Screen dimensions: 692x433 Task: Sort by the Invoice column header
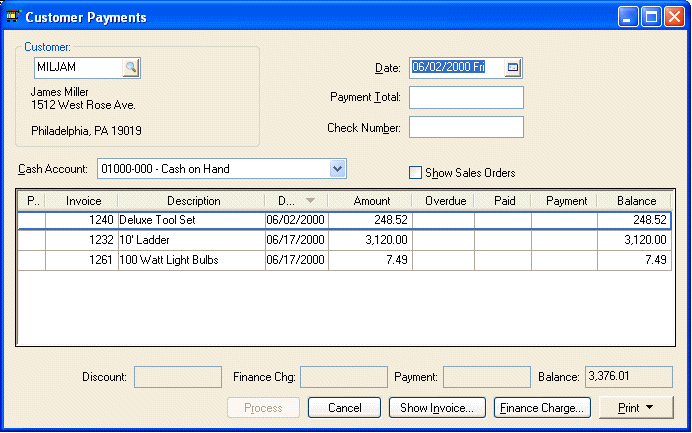coord(82,201)
